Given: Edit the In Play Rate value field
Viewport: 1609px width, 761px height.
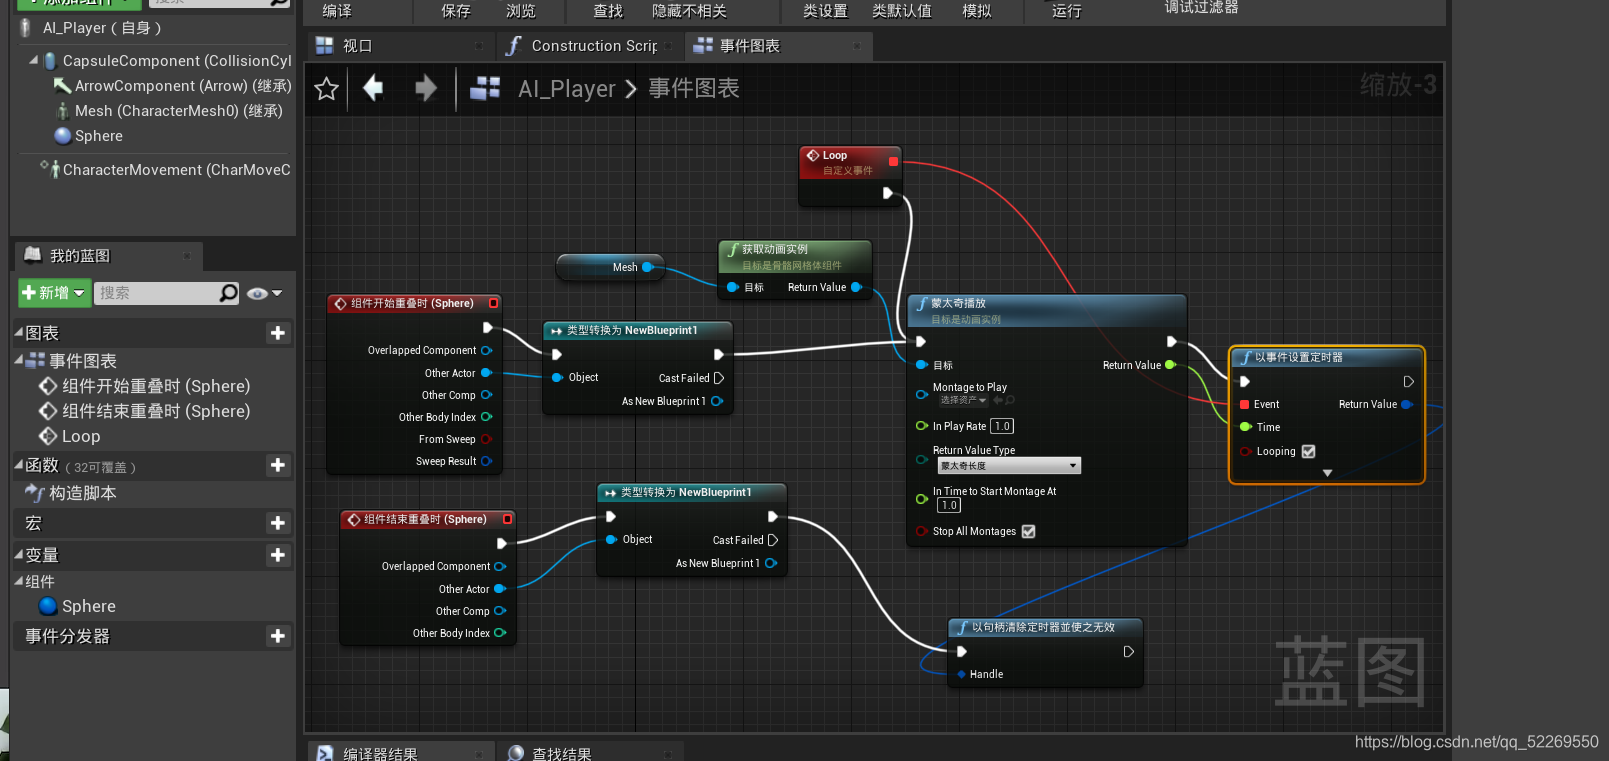Looking at the screenshot, I should (x=1002, y=426).
